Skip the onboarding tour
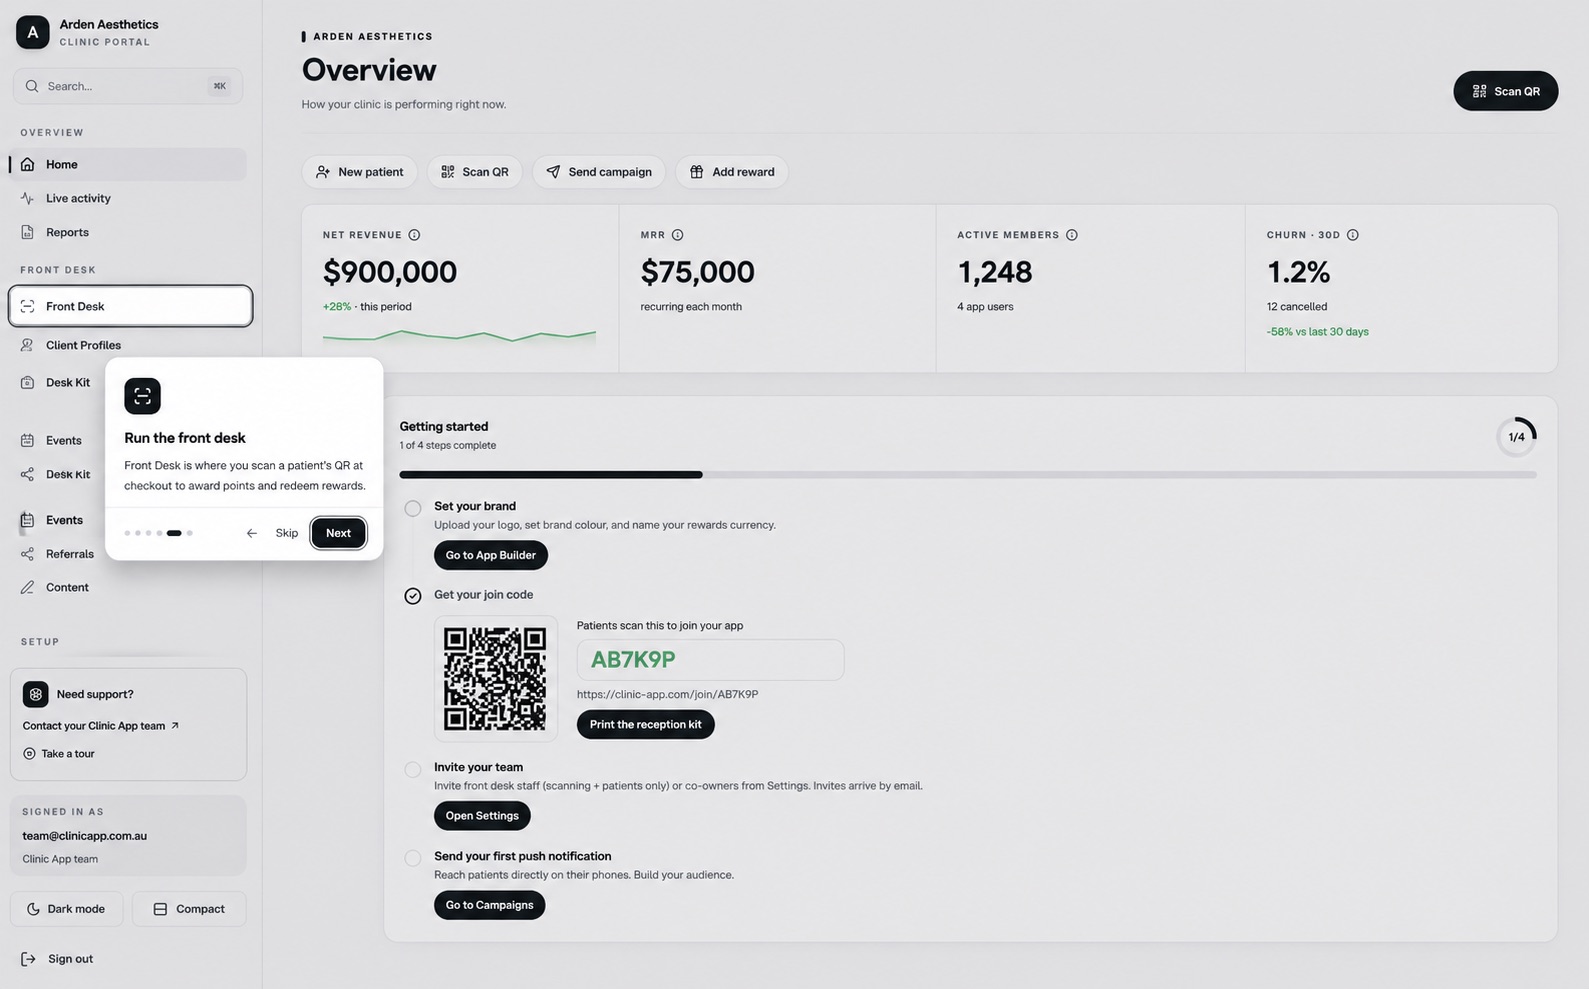Viewport: 1589px width, 989px height. click(287, 533)
